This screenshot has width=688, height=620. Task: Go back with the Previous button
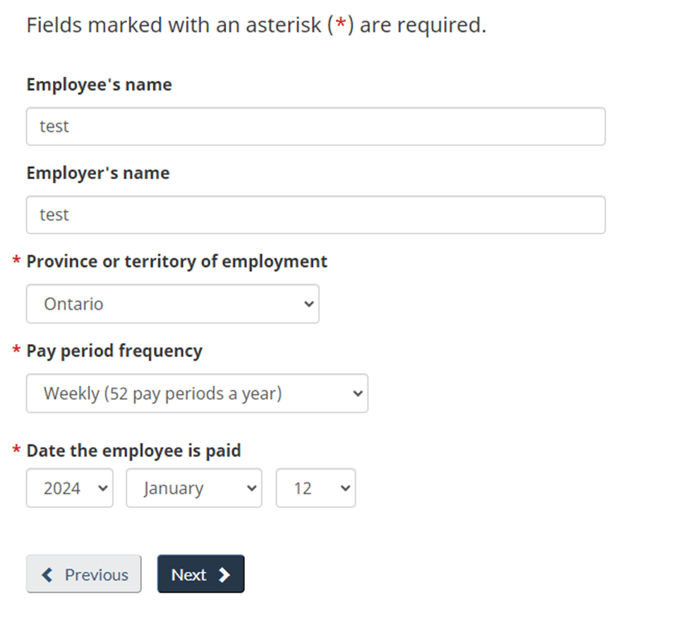click(x=84, y=575)
